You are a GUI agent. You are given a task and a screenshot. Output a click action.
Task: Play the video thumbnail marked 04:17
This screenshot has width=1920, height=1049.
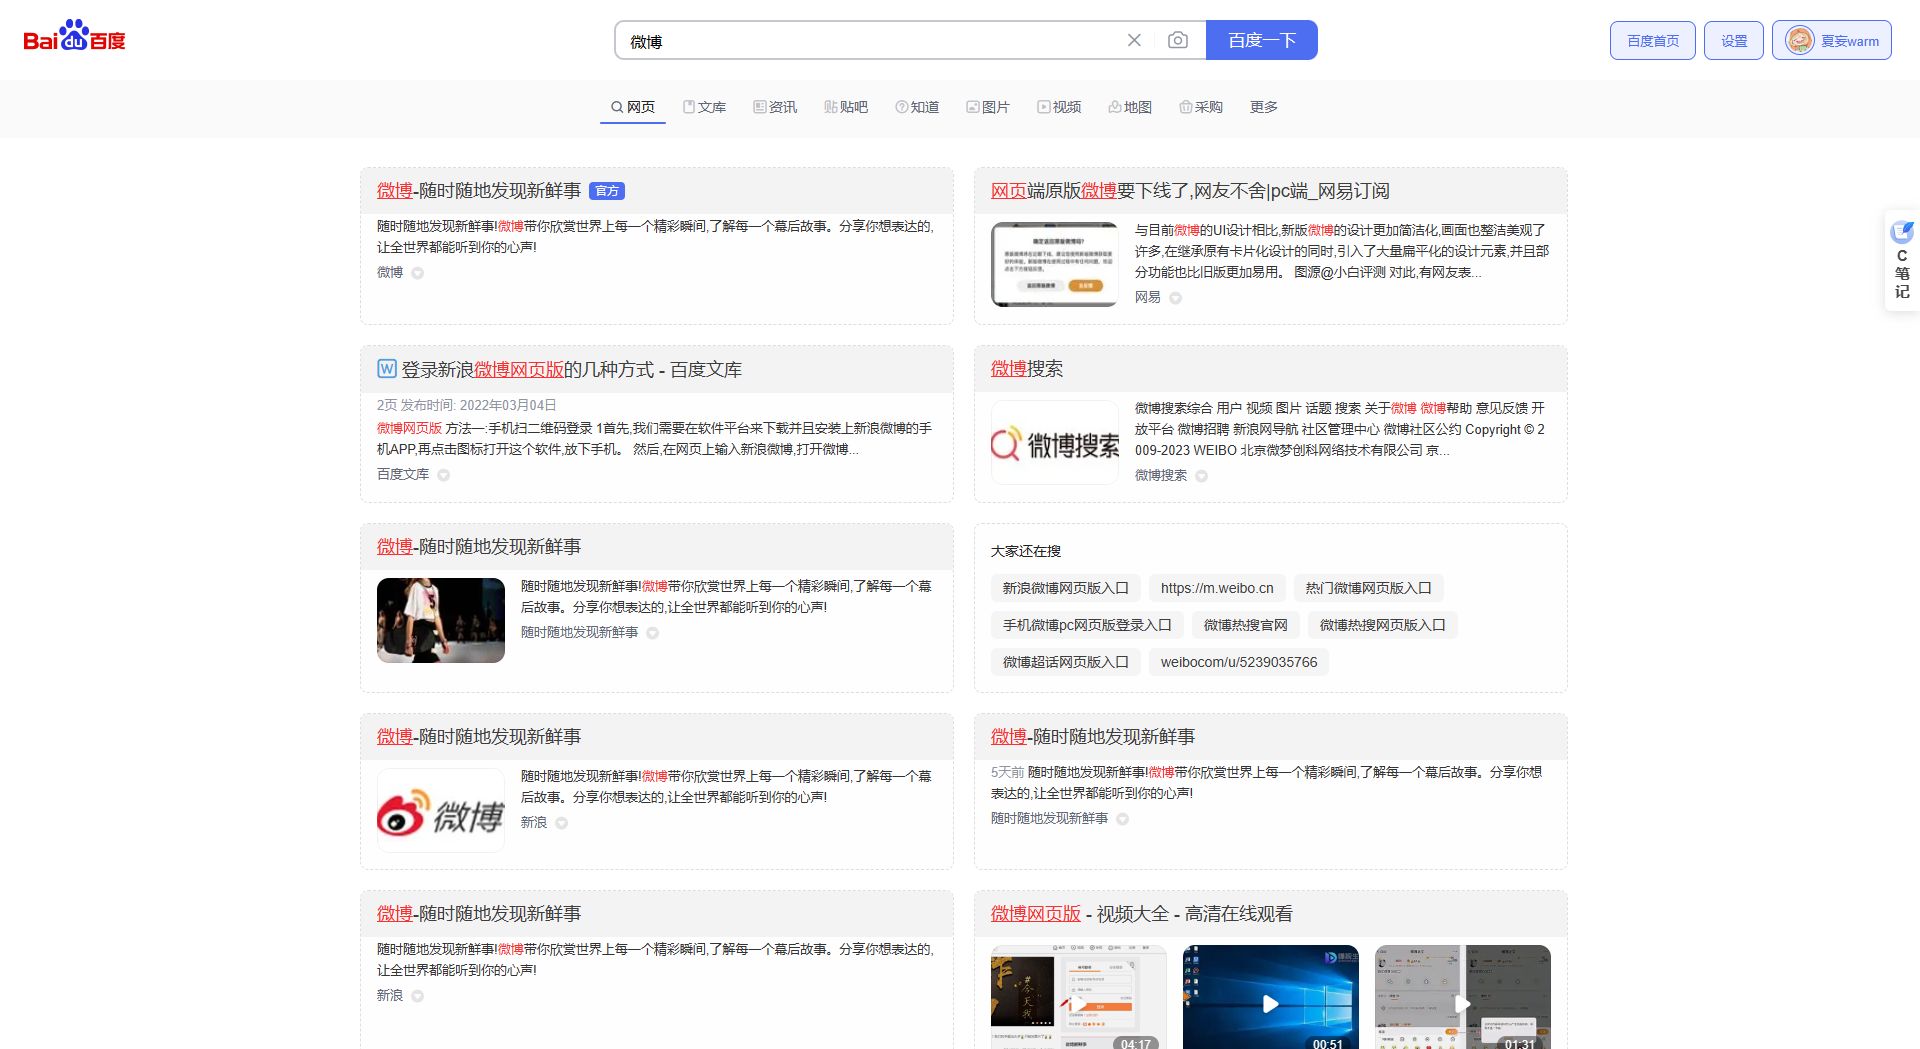click(1078, 997)
